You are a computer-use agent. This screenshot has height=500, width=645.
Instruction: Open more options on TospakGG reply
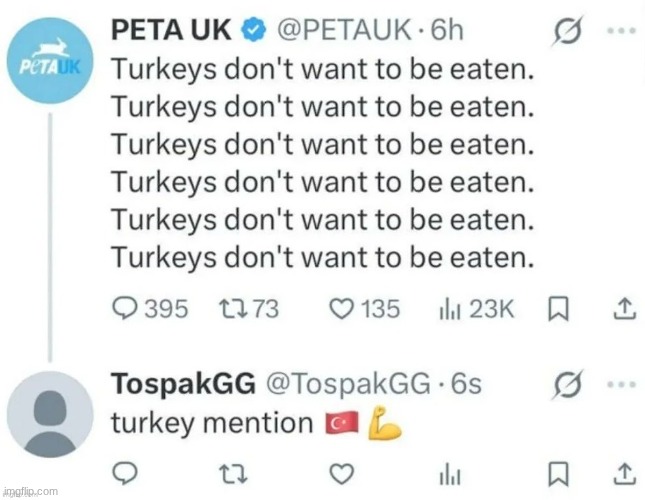point(626,383)
